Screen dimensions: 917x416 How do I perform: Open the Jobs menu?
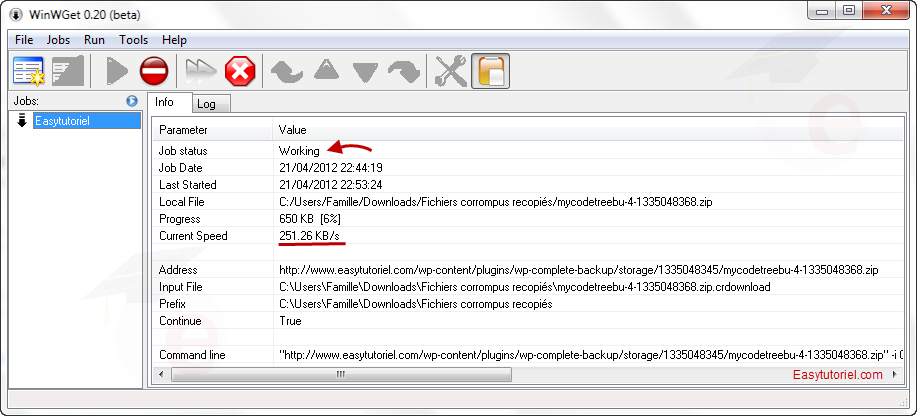[58, 40]
